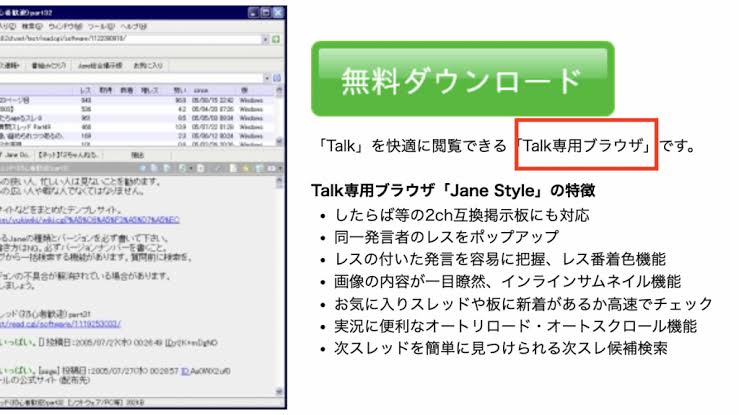Viewport: 739px width, 415px height.
Task: Select the Jane Do.. thread tab
Action: coord(16,155)
